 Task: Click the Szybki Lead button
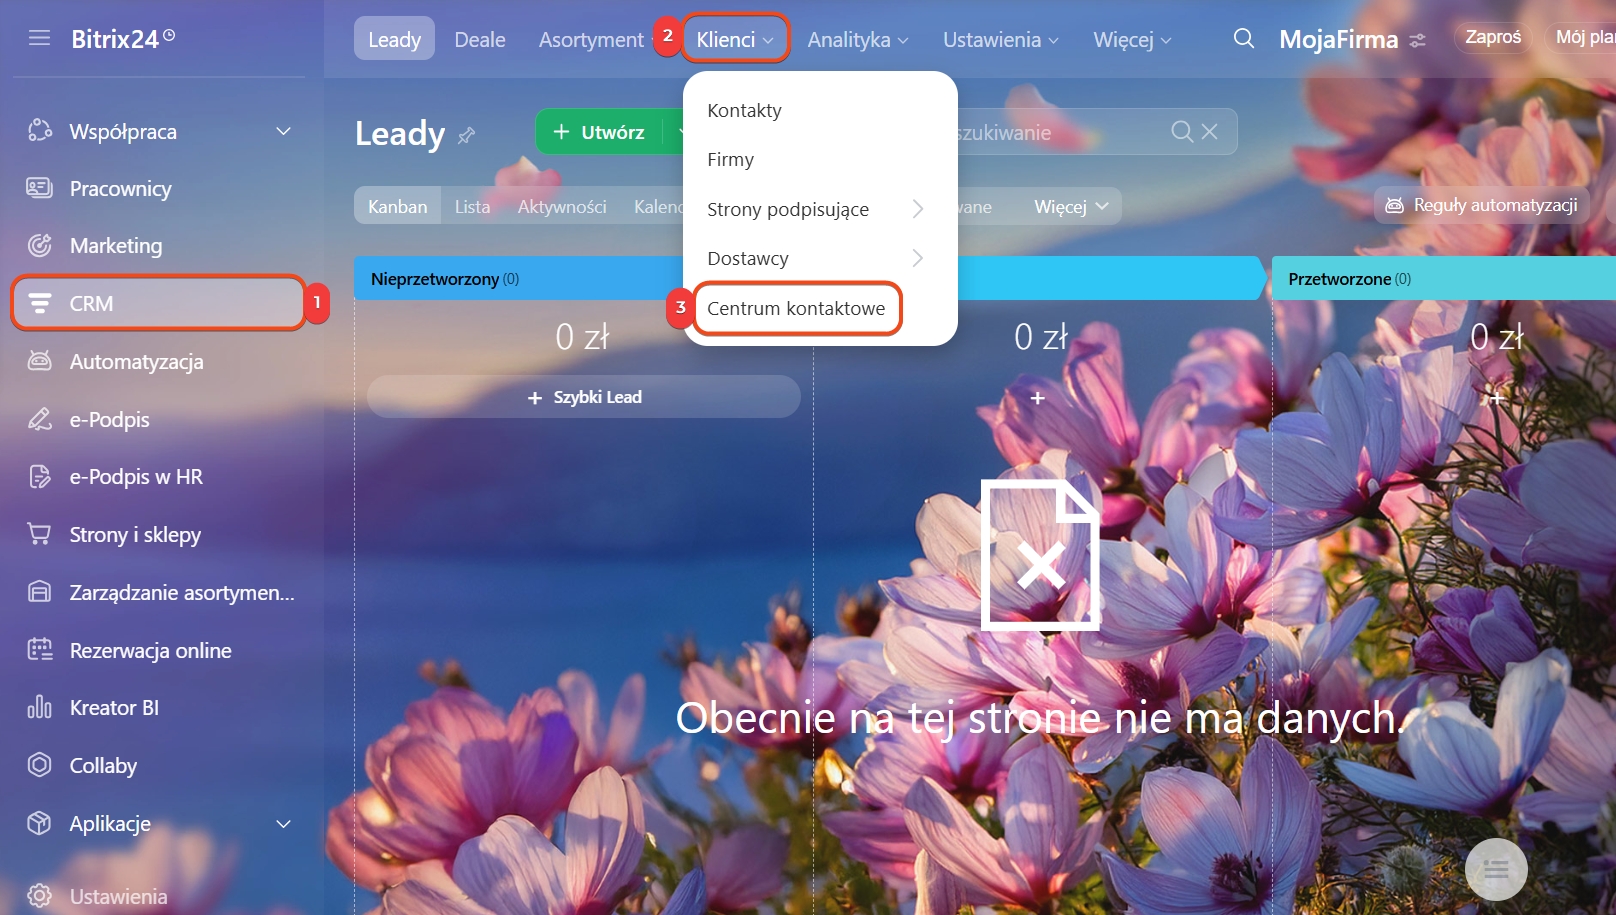(584, 397)
